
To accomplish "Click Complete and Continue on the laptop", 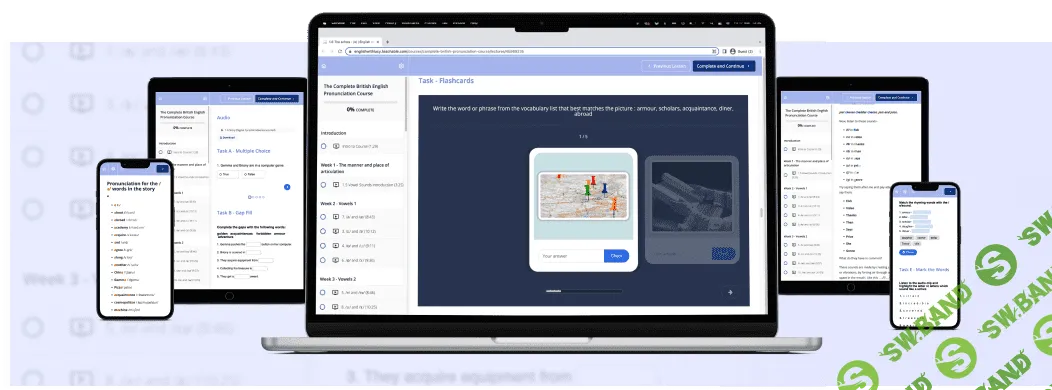I will pos(724,66).
